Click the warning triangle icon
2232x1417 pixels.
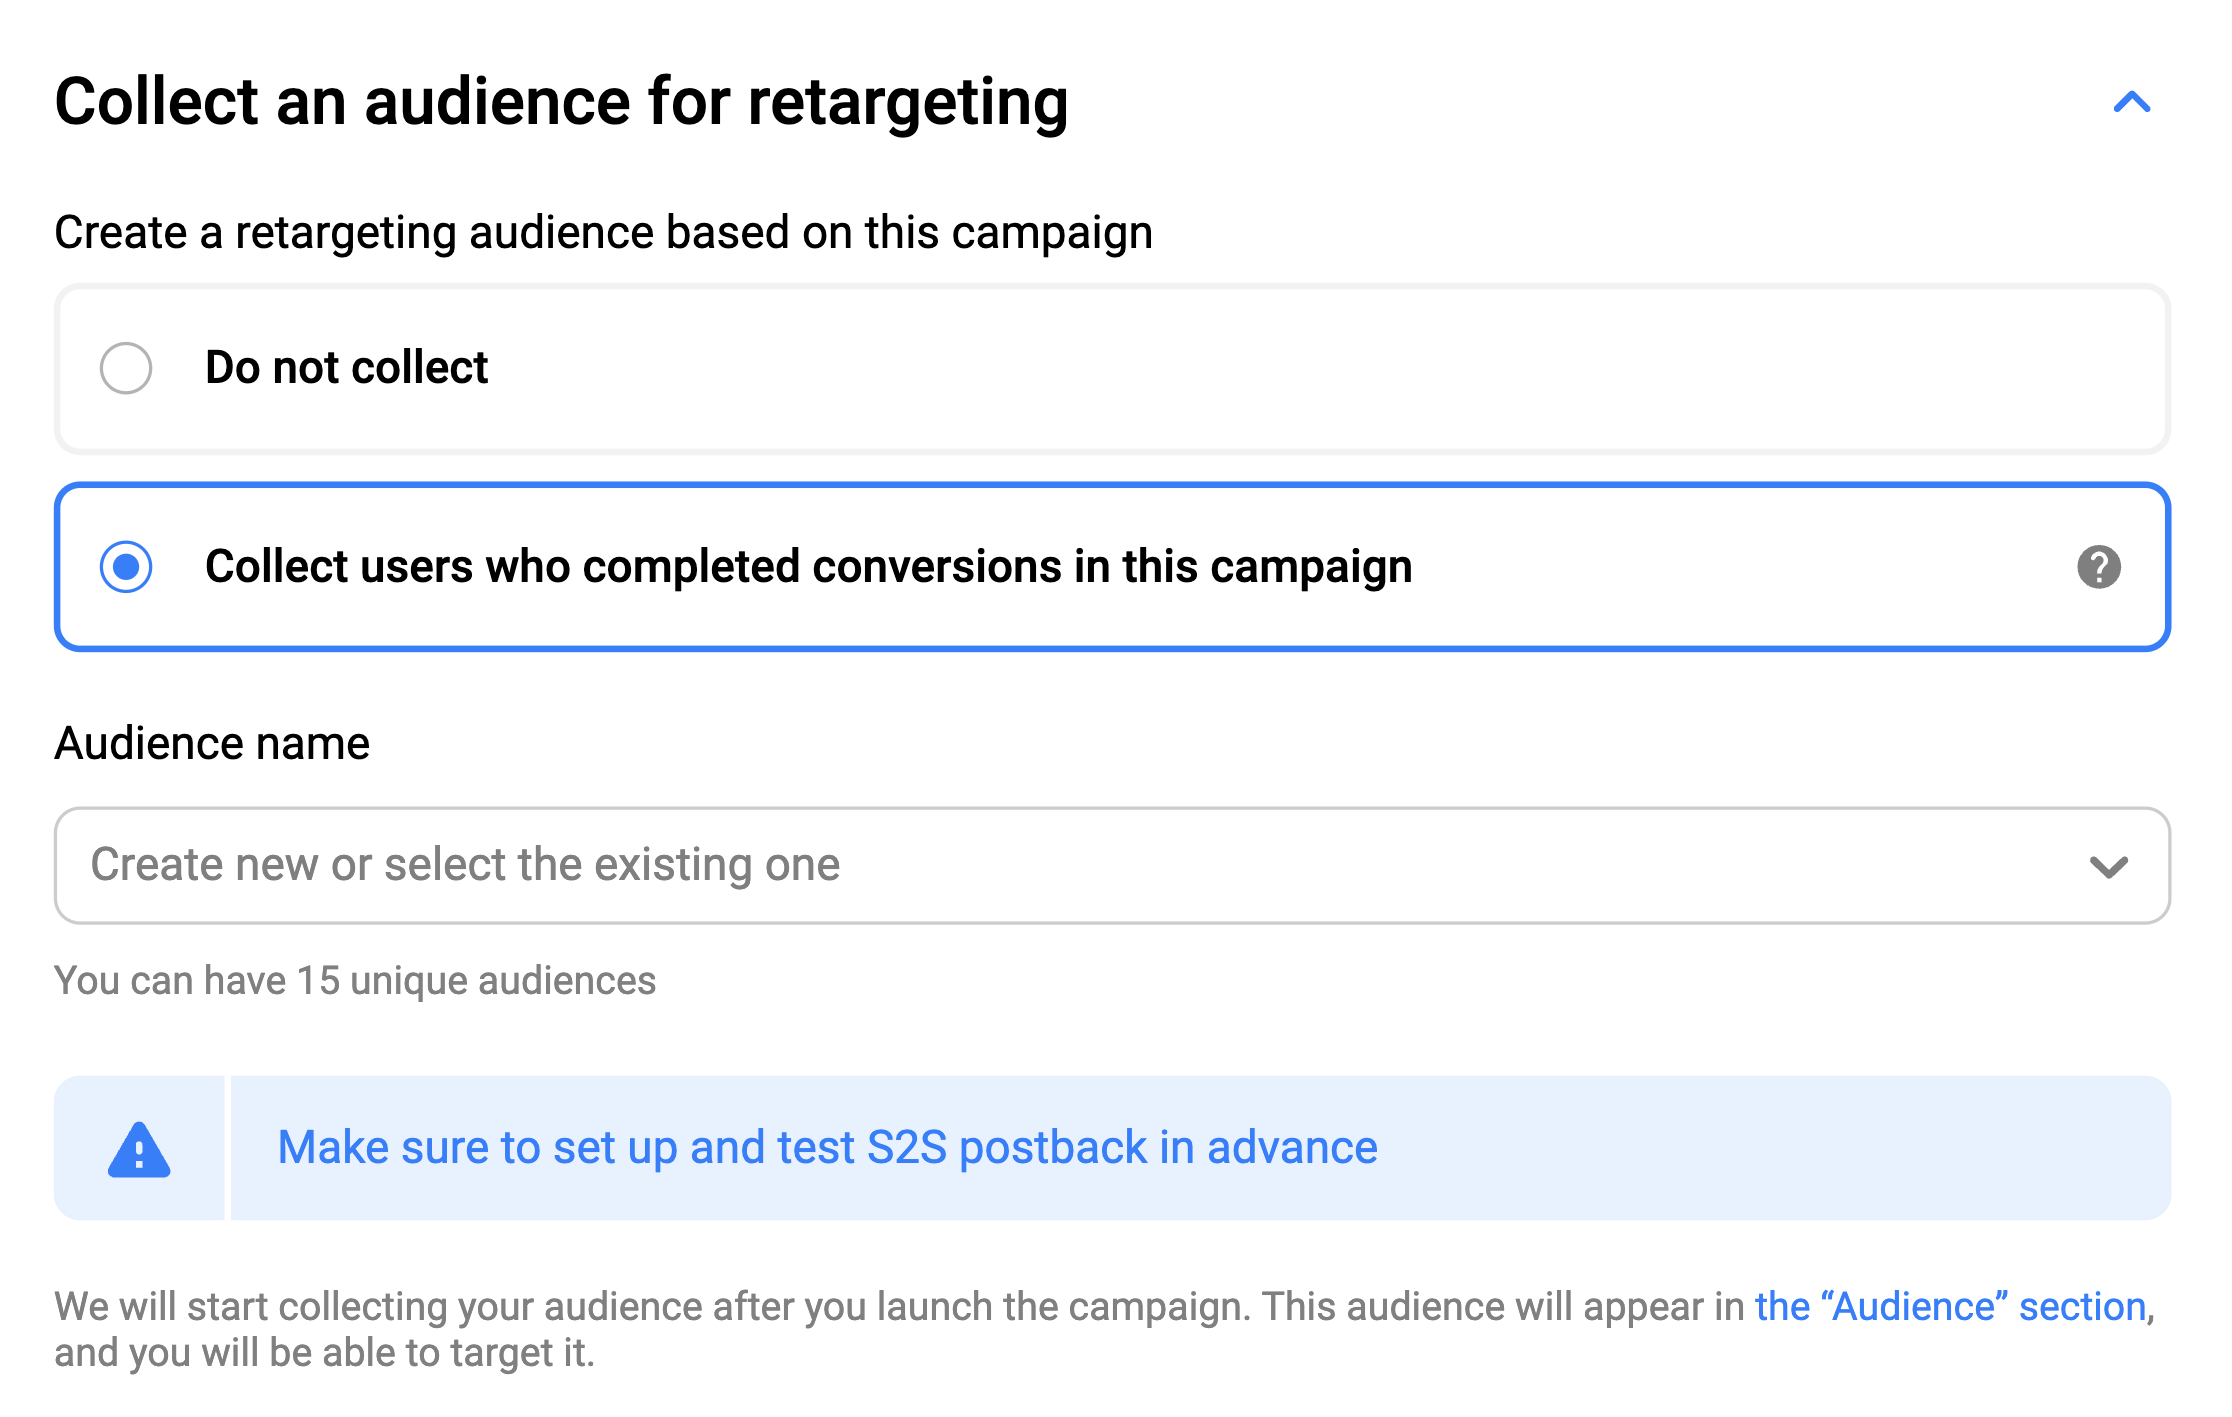point(139,1150)
